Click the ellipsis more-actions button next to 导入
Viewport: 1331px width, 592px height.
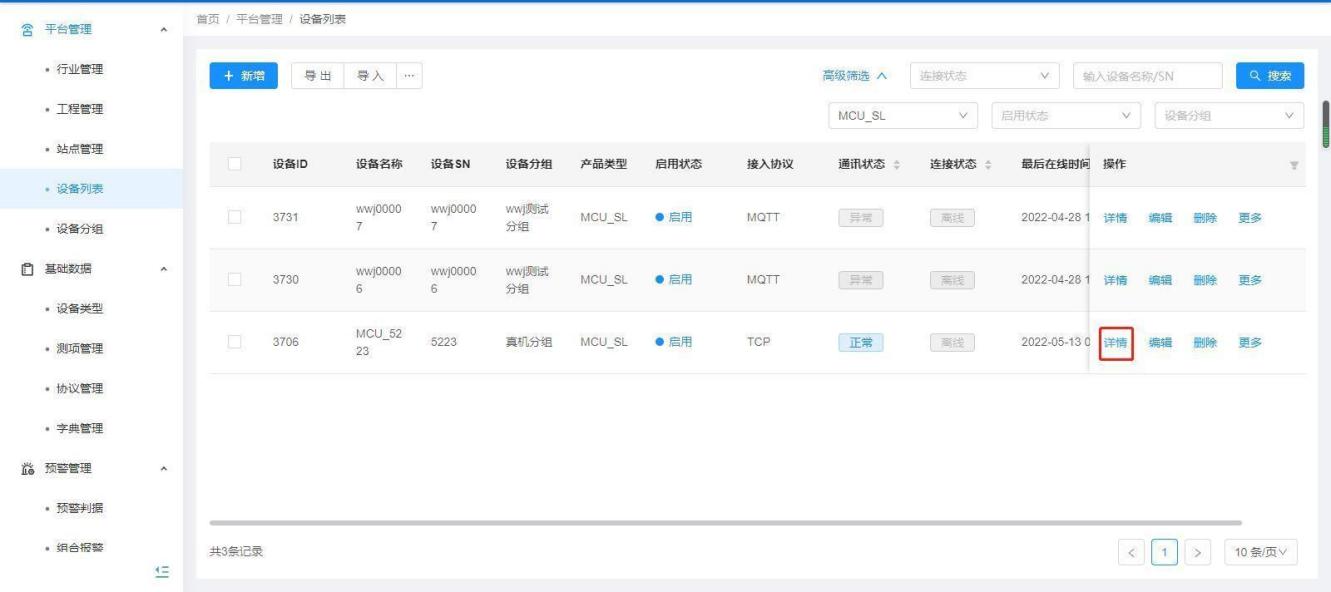[x=407, y=77]
